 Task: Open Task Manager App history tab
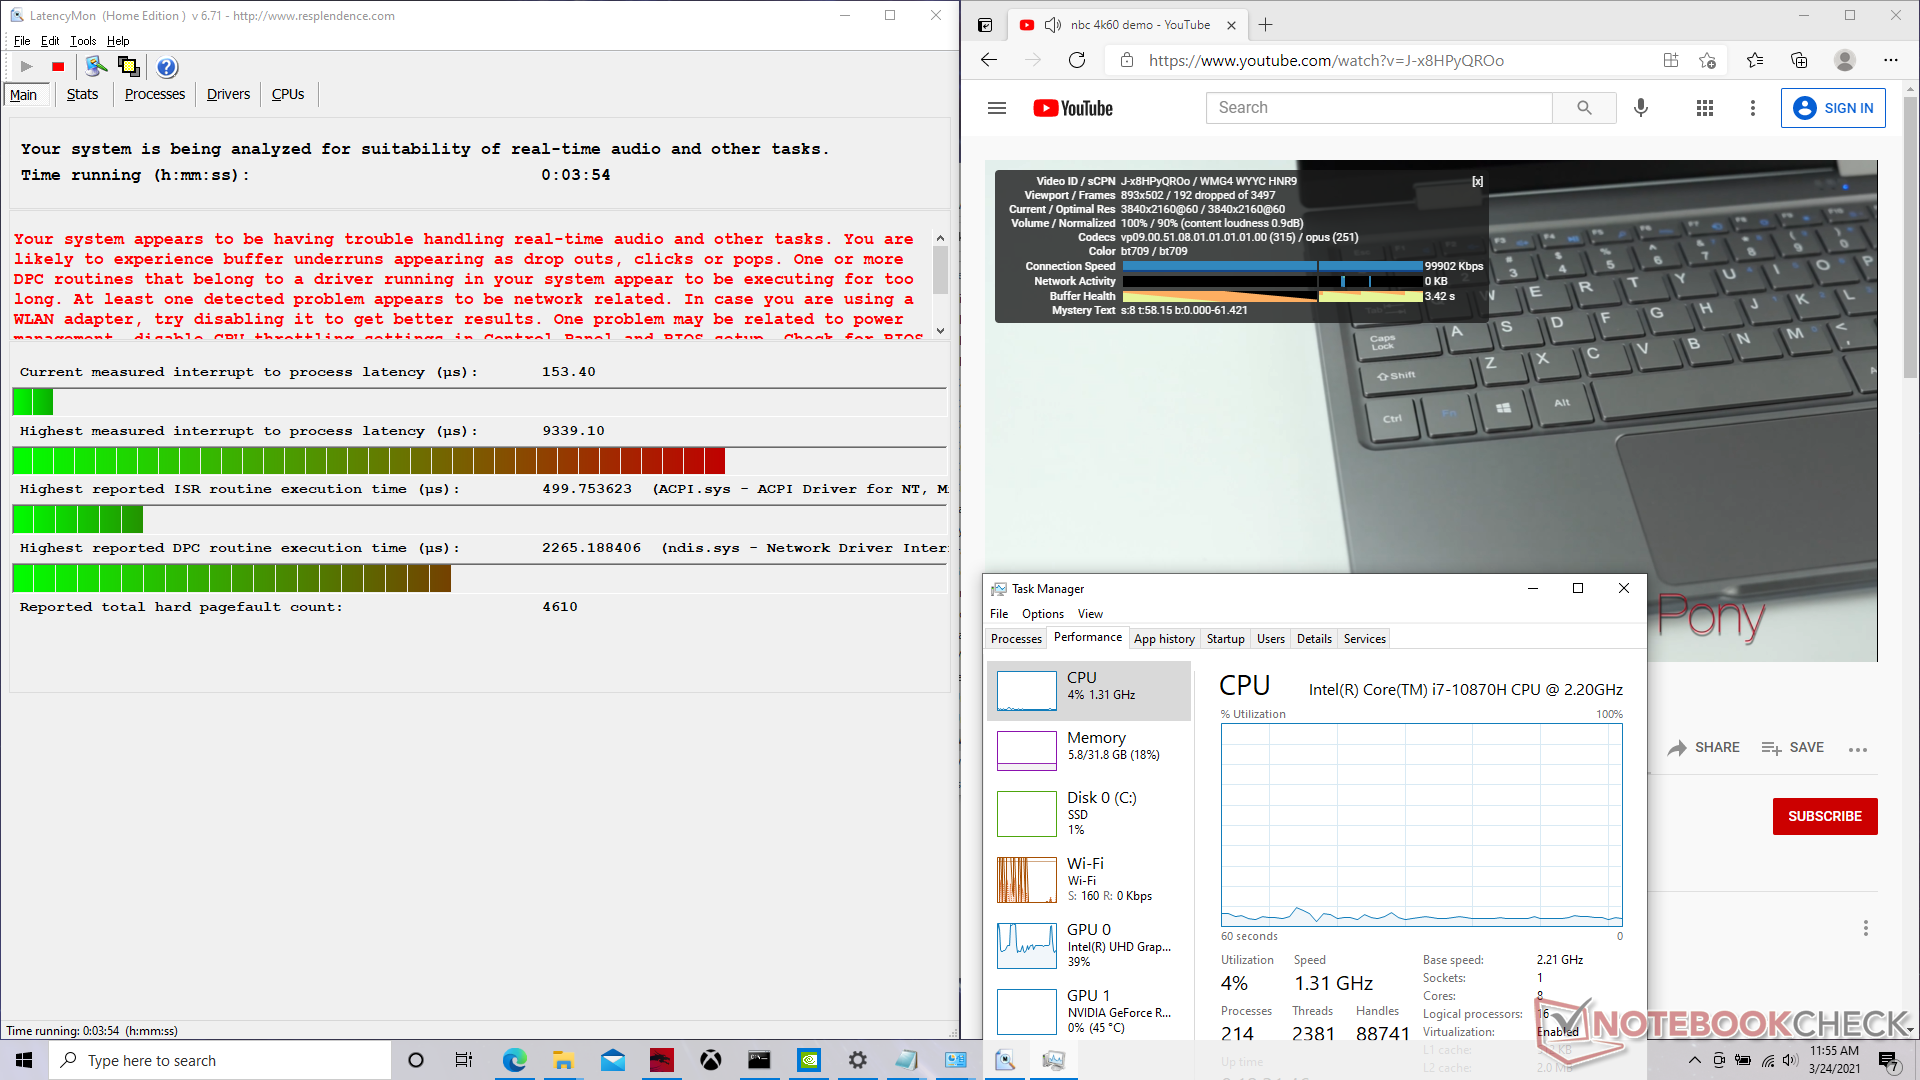[x=1164, y=638]
